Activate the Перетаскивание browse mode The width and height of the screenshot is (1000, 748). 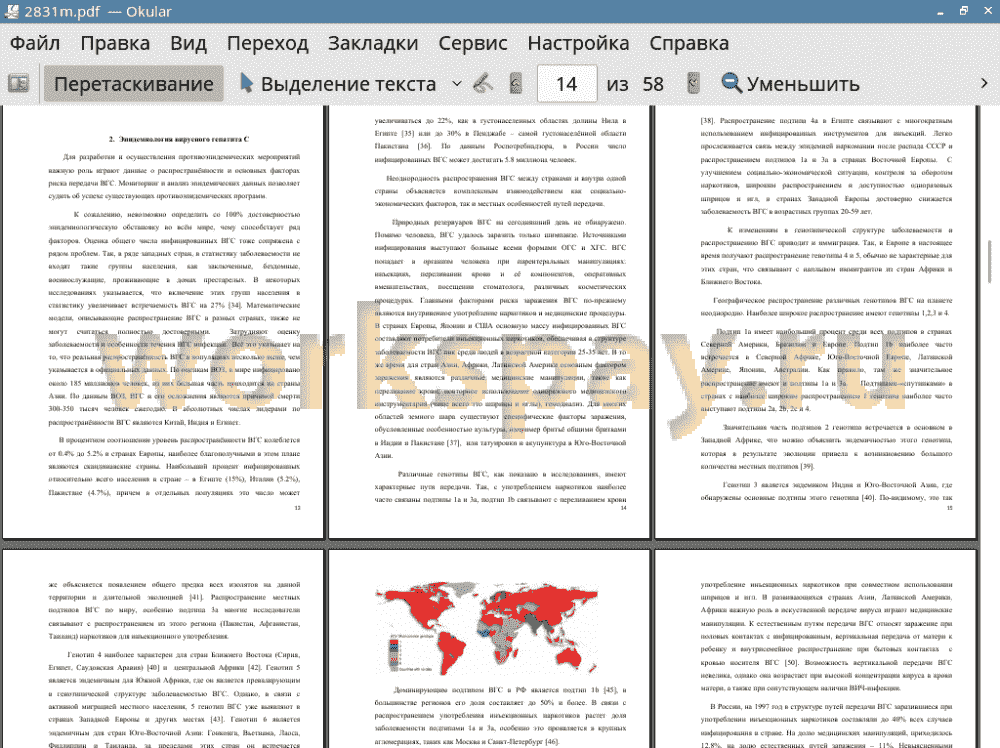point(133,84)
